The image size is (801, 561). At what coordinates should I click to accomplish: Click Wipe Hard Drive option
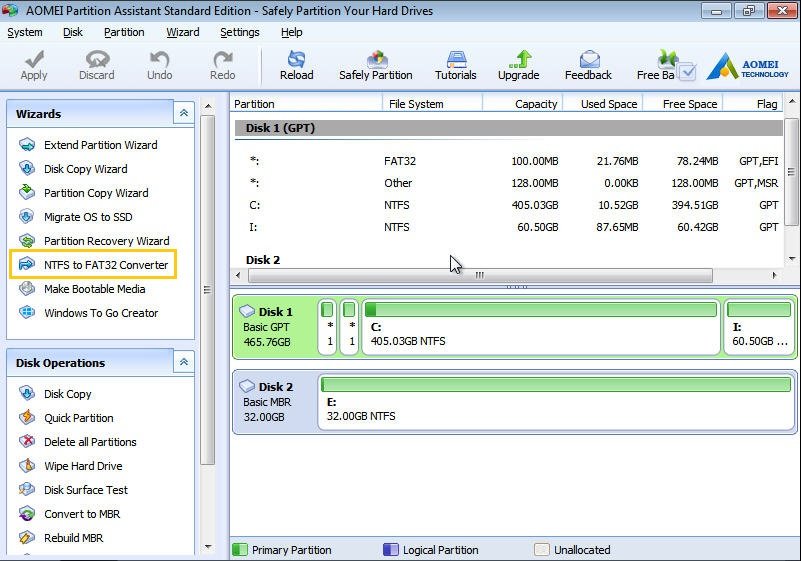83,466
